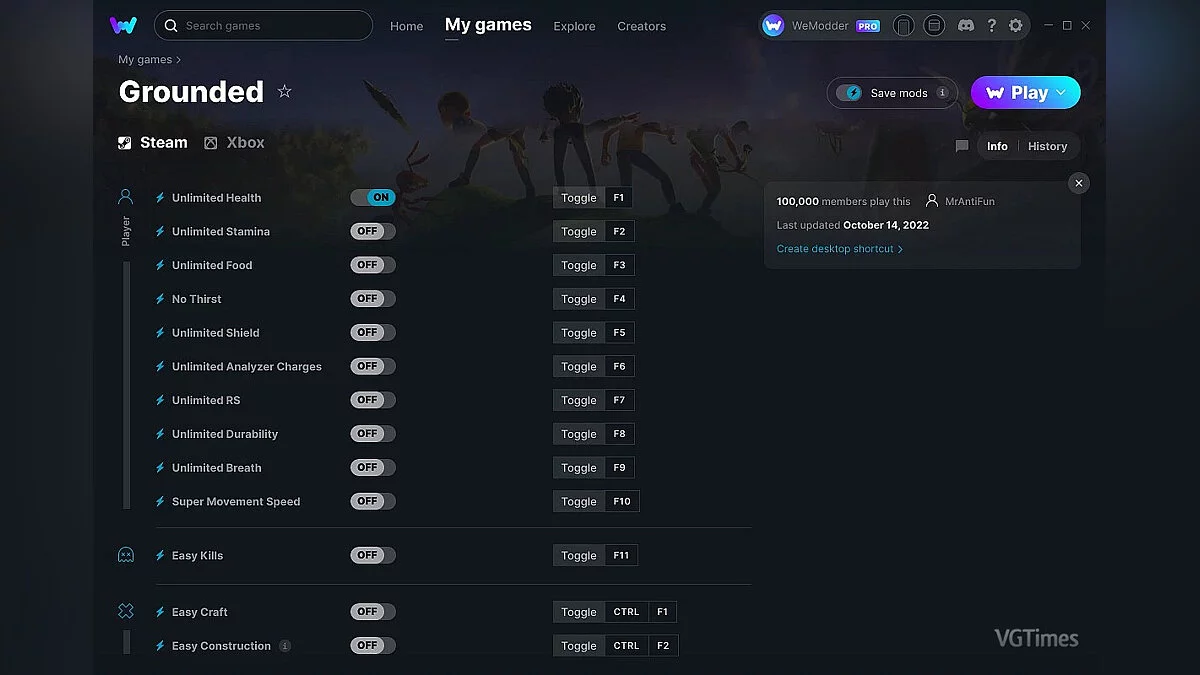Enable Unlimited Stamina toggle

[373, 231]
